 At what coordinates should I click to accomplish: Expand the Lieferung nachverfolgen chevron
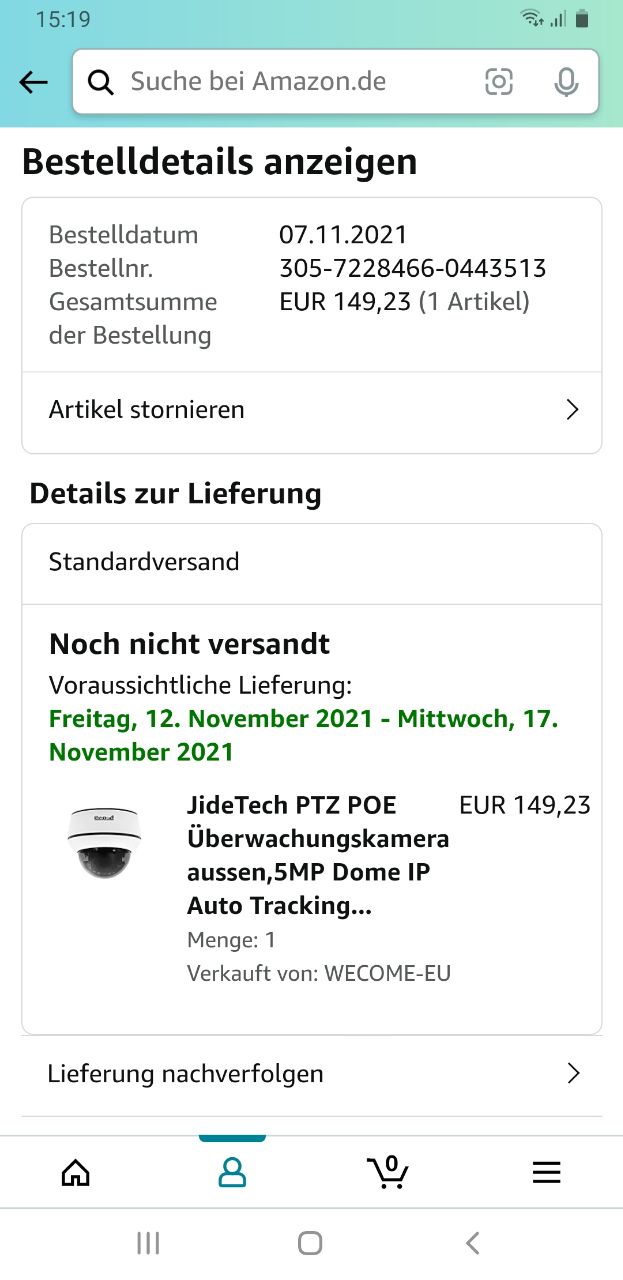[573, 1074]
